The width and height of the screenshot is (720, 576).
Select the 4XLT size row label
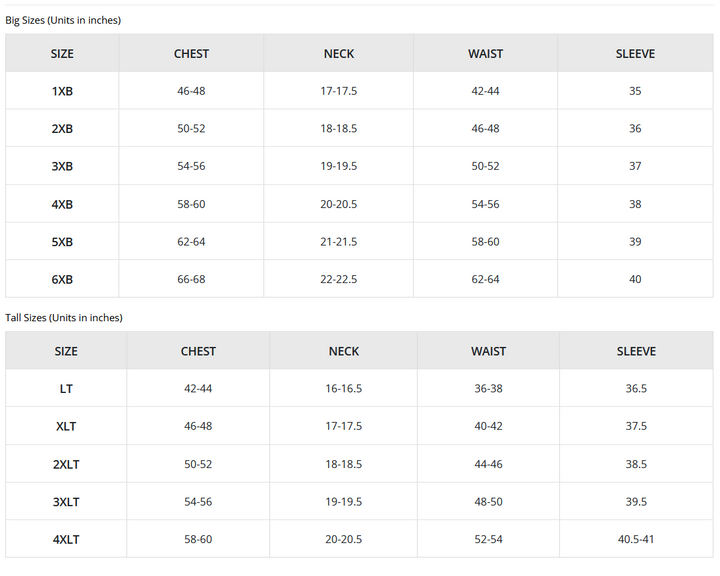[66, 540]
